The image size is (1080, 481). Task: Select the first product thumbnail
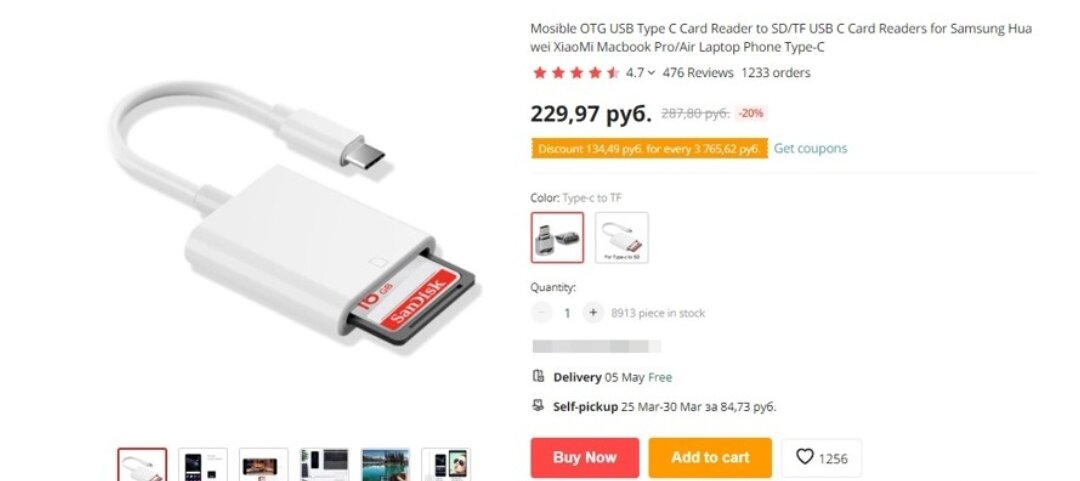click(x=142, y=464)
